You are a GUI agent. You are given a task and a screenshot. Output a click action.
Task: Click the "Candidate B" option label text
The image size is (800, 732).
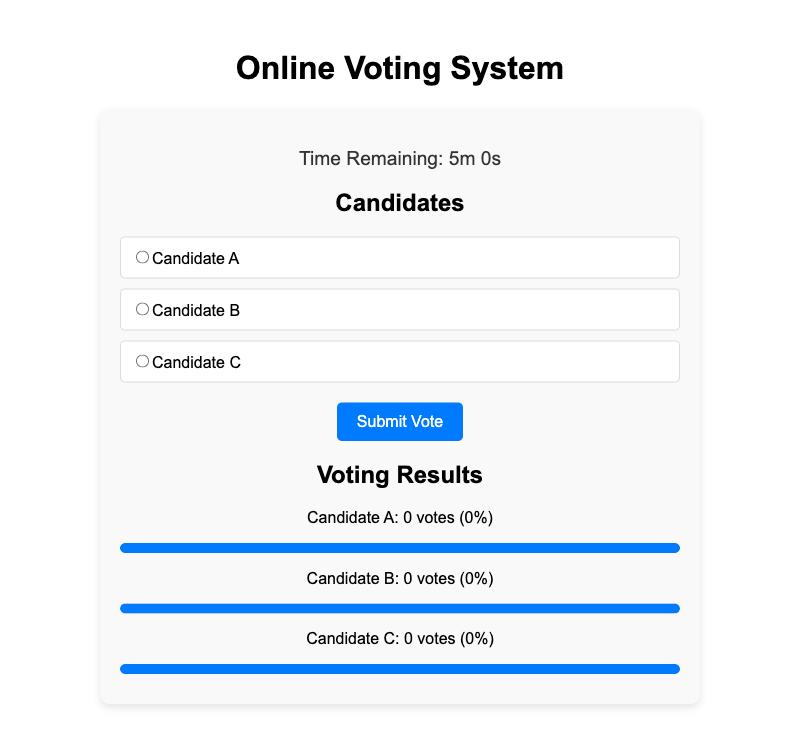click(196, 311)
